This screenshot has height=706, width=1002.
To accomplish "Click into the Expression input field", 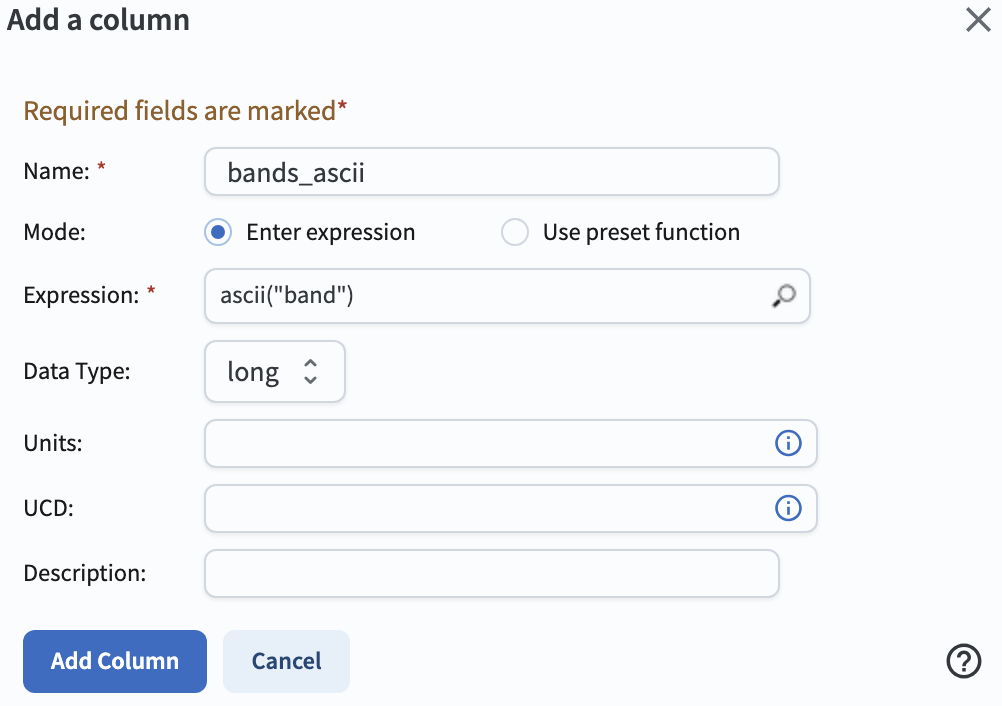I will pos(480,295).
